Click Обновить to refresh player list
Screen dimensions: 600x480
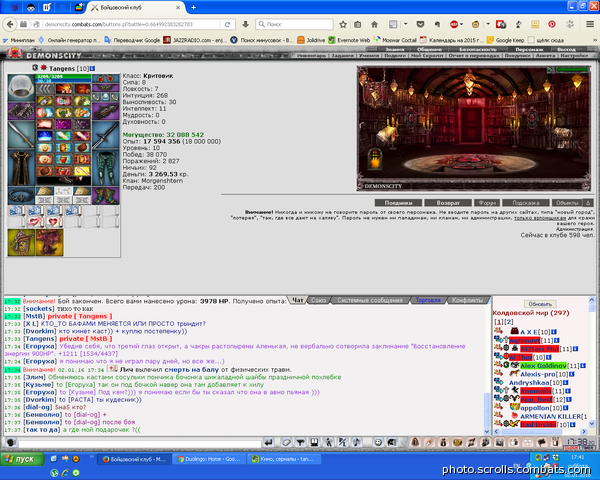pyautogui.click(x=540, y=304)
